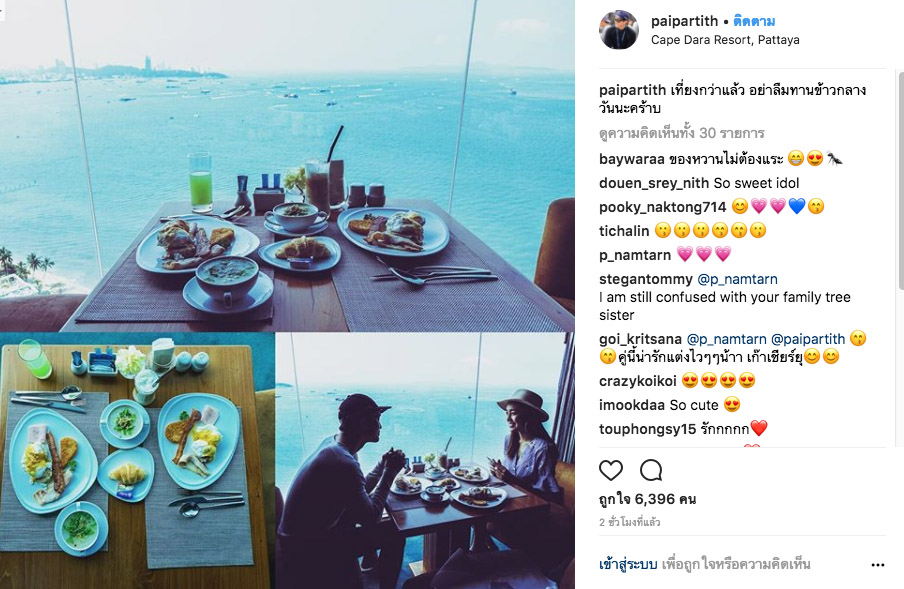The image size is (904, 589).
Task: Open the 6,396 likes count list
Action: 647,499
